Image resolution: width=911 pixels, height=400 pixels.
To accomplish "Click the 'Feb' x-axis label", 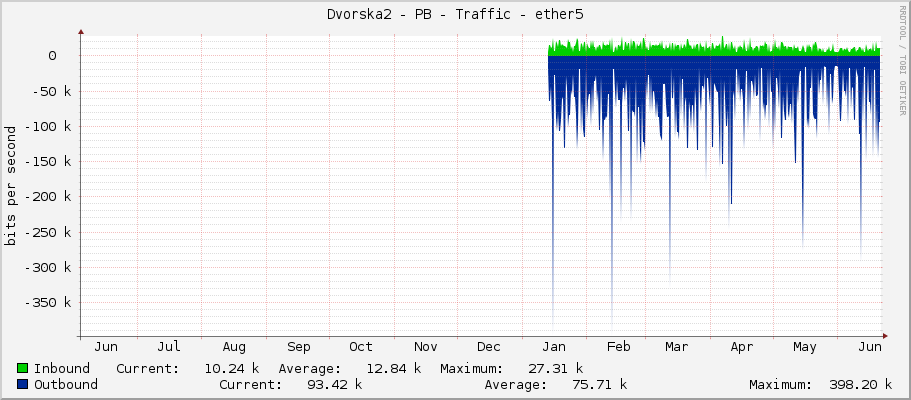I will pos(618,347).
